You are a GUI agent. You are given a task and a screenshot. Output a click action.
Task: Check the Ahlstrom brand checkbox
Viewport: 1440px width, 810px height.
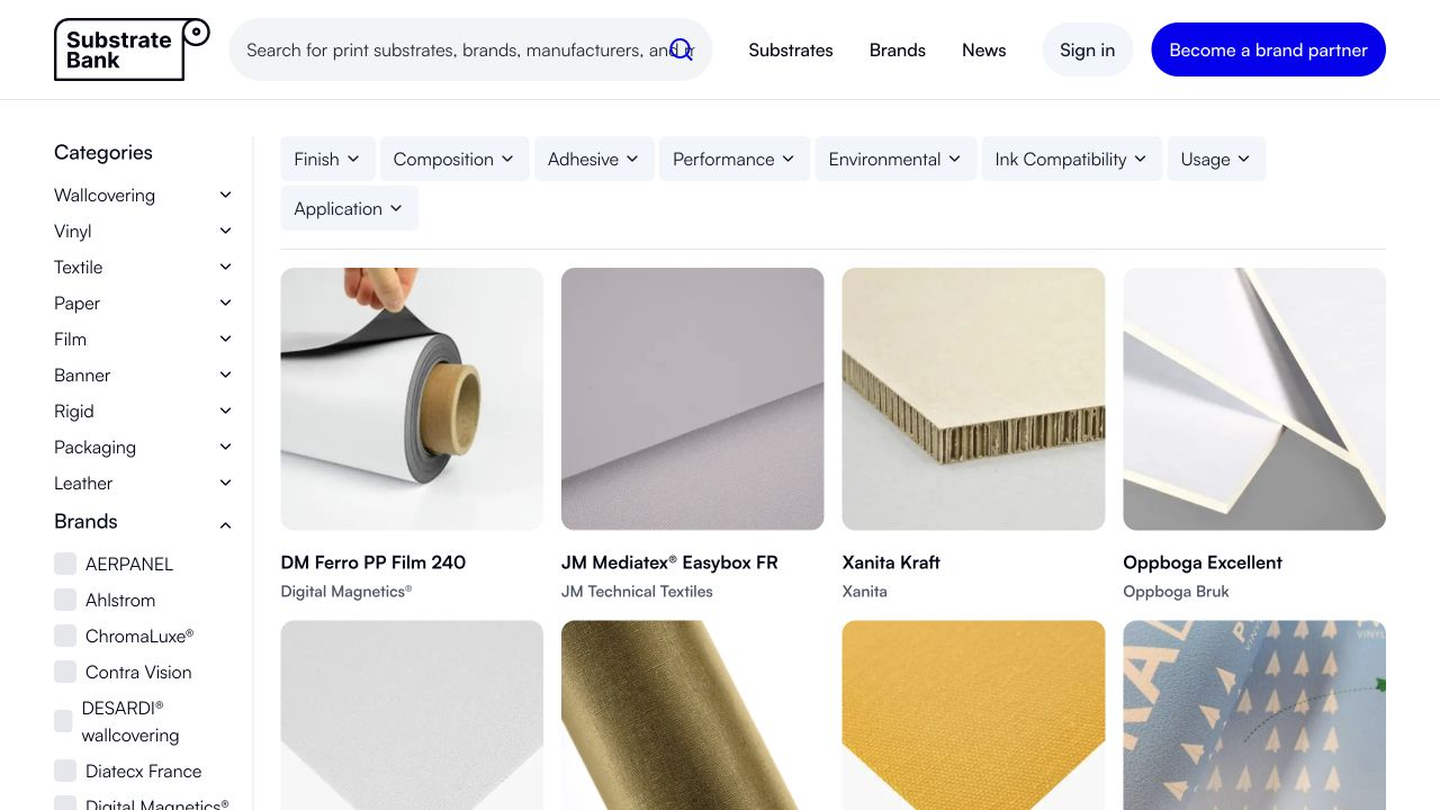click(x=65, y=600)
